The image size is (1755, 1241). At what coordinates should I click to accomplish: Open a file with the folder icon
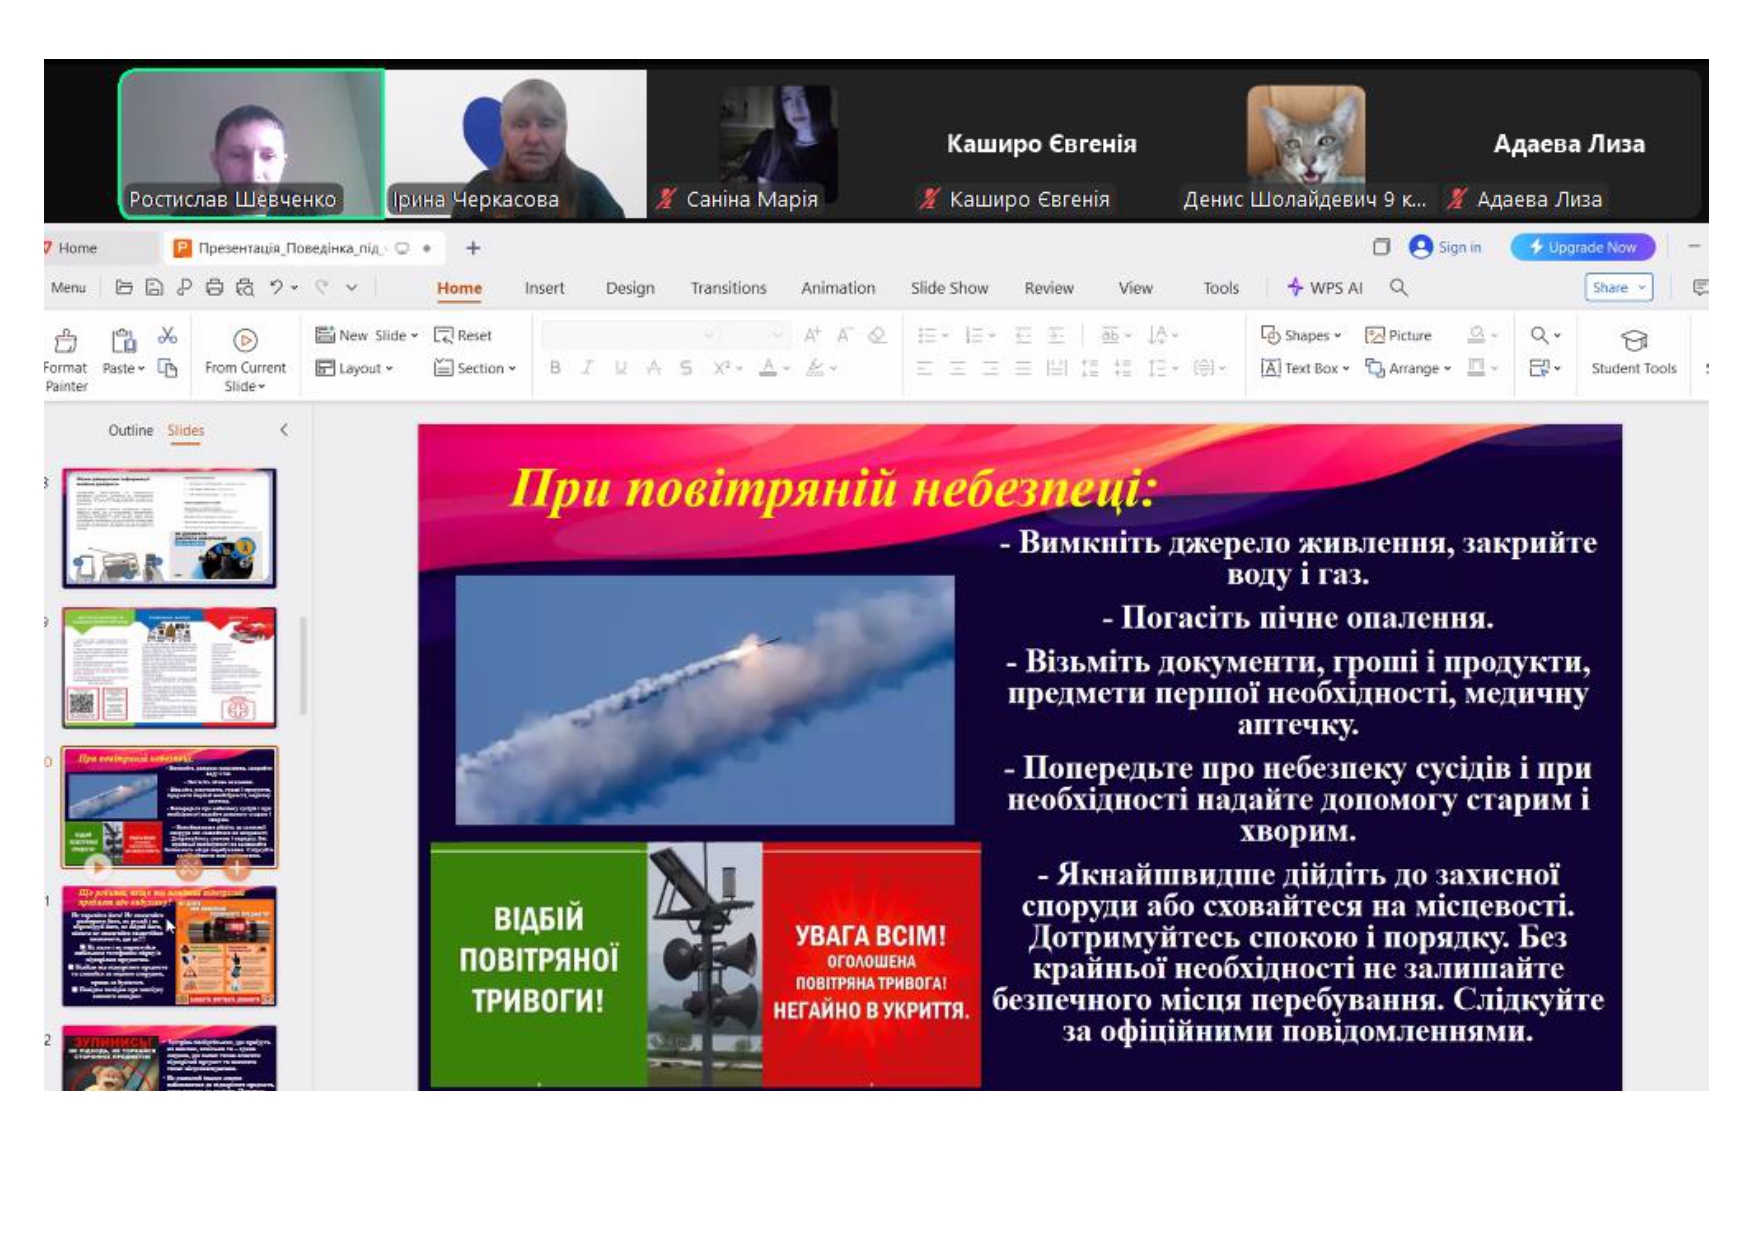[x=124, y=288]
